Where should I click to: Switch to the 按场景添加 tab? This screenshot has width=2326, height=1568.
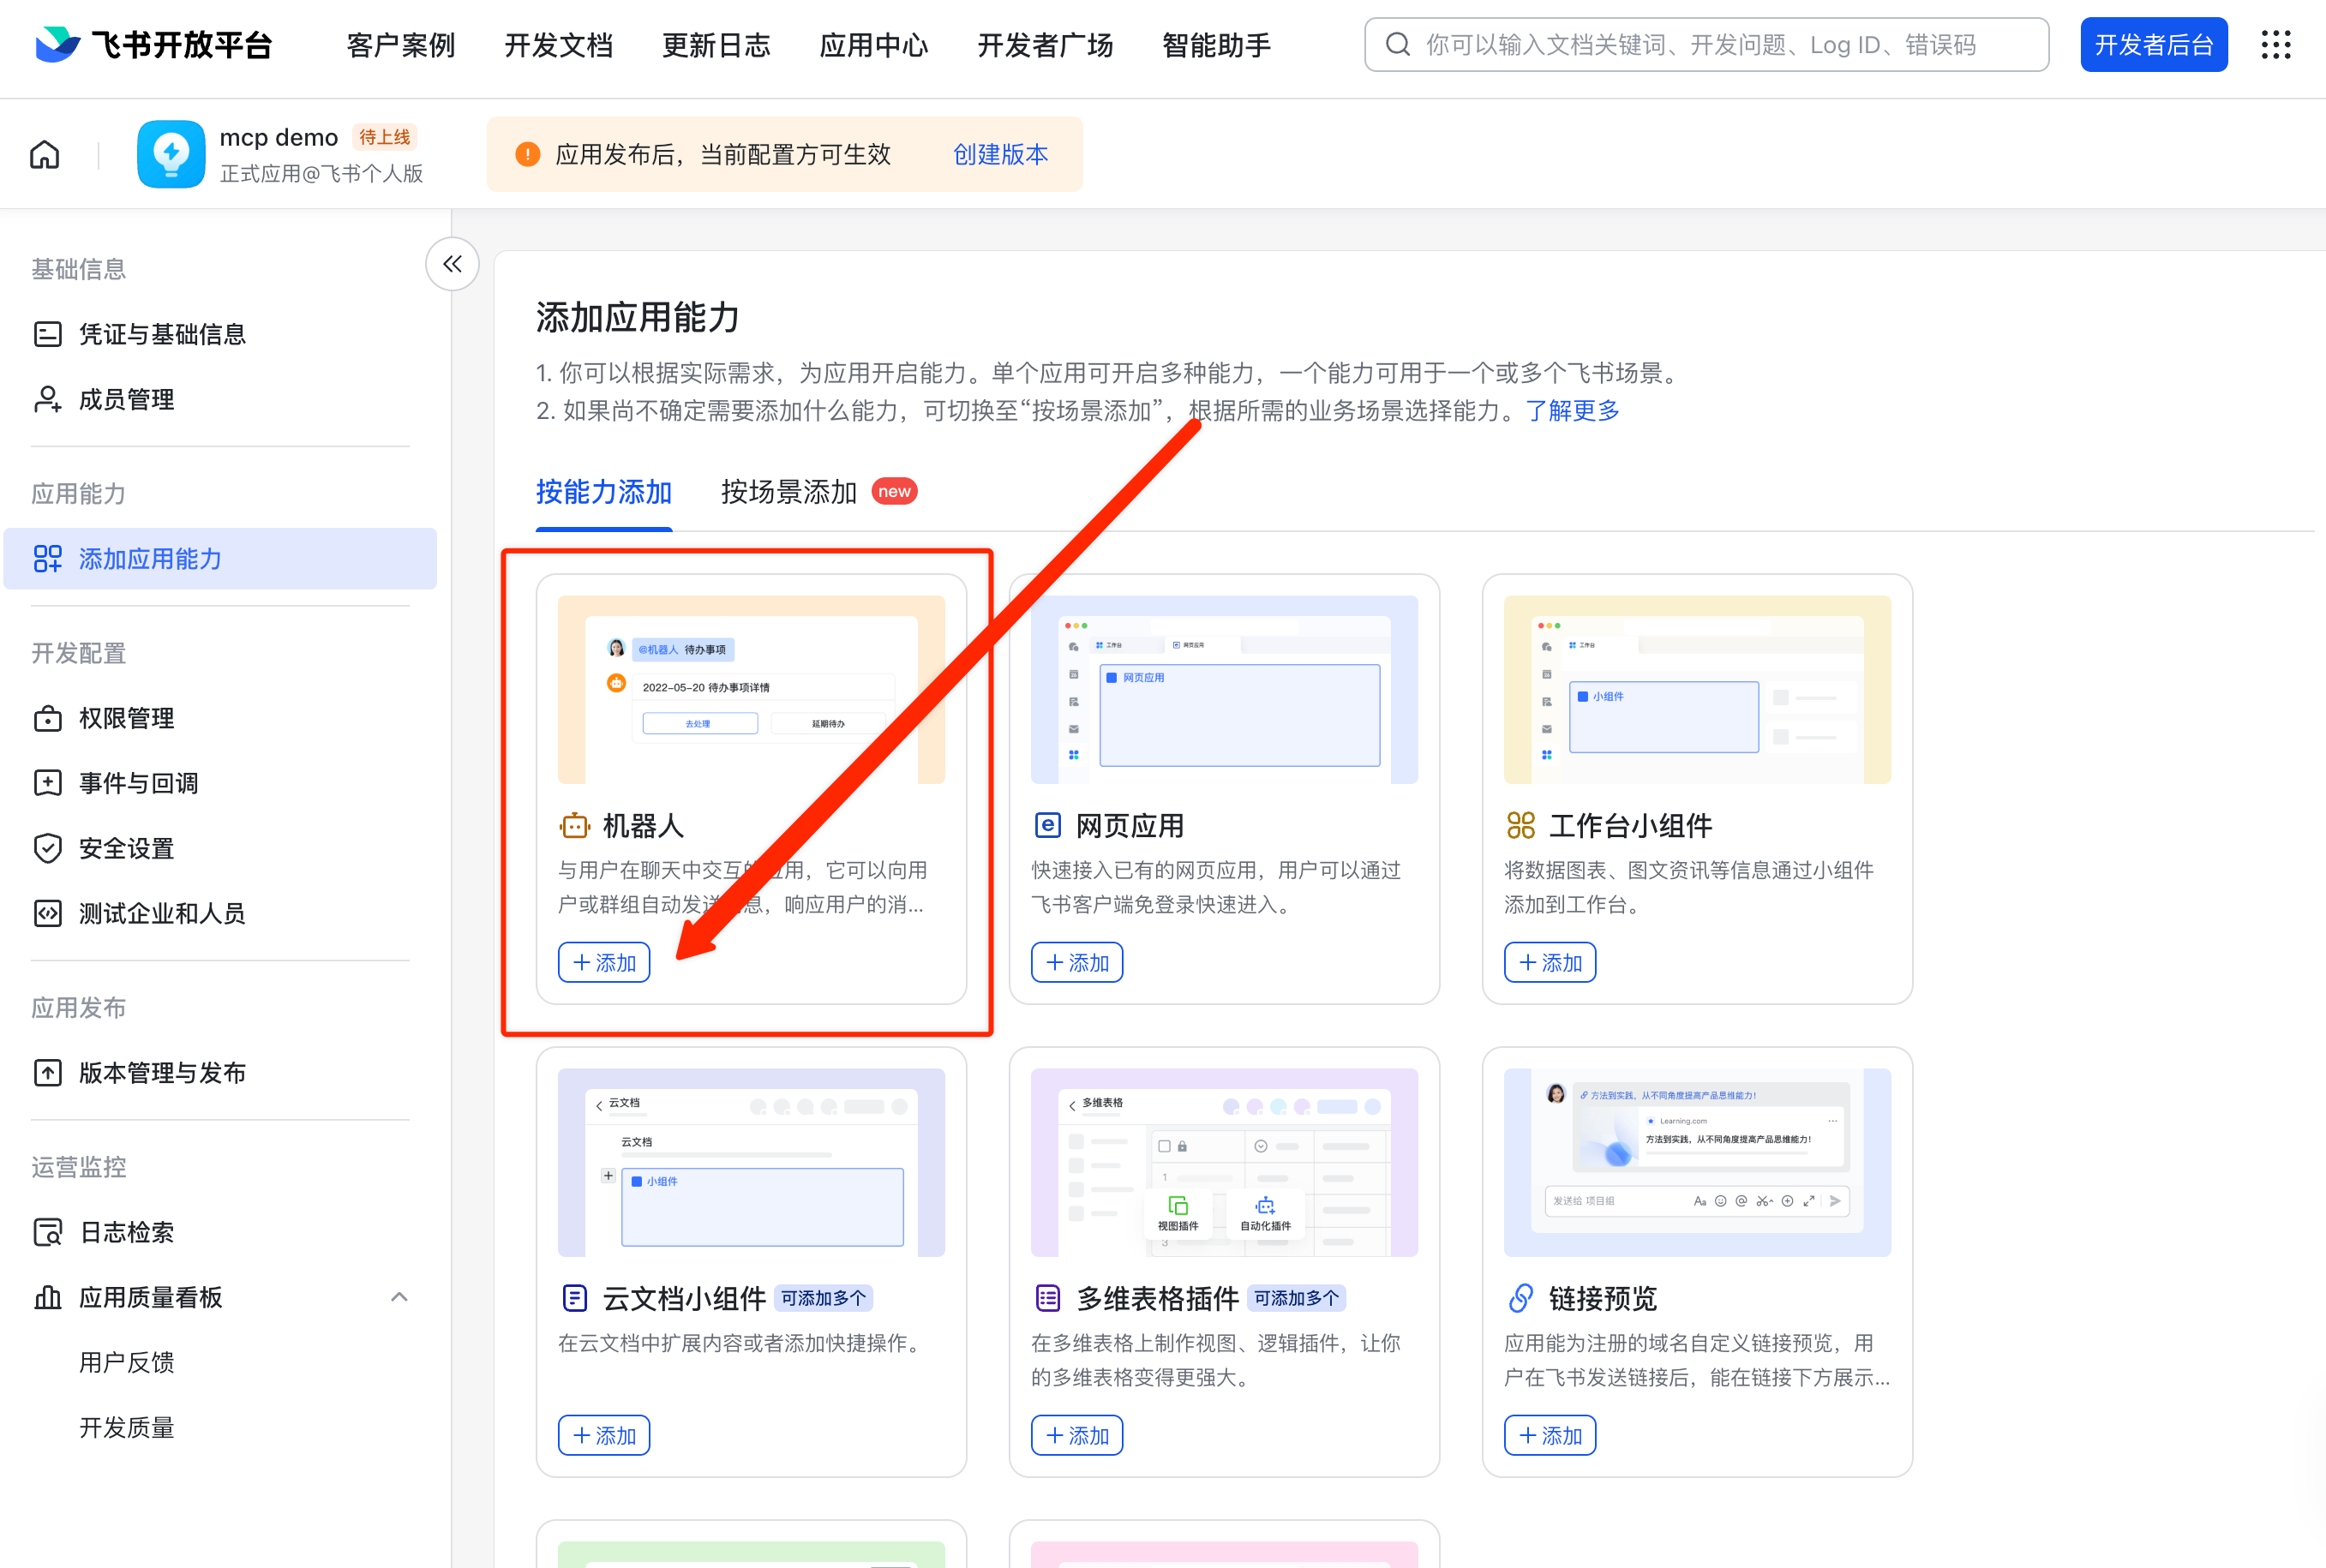point(788,491)
